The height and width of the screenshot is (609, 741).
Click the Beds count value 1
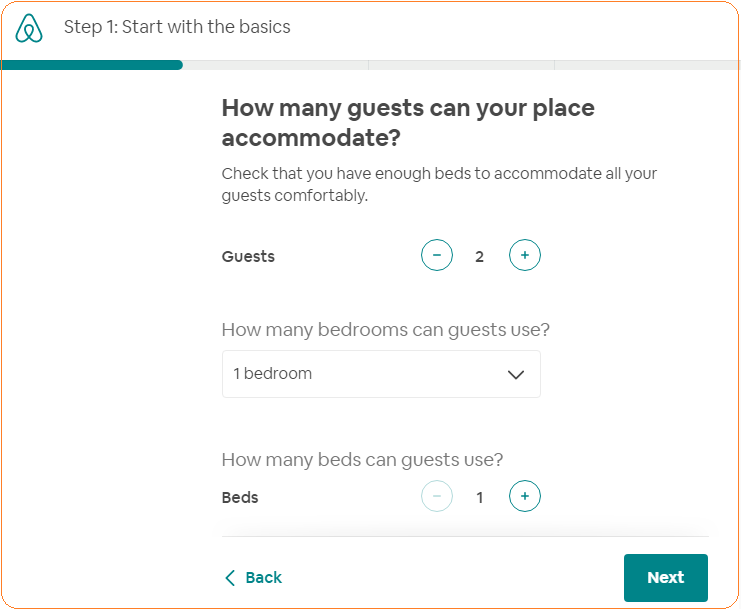click(x=480, y=497)
